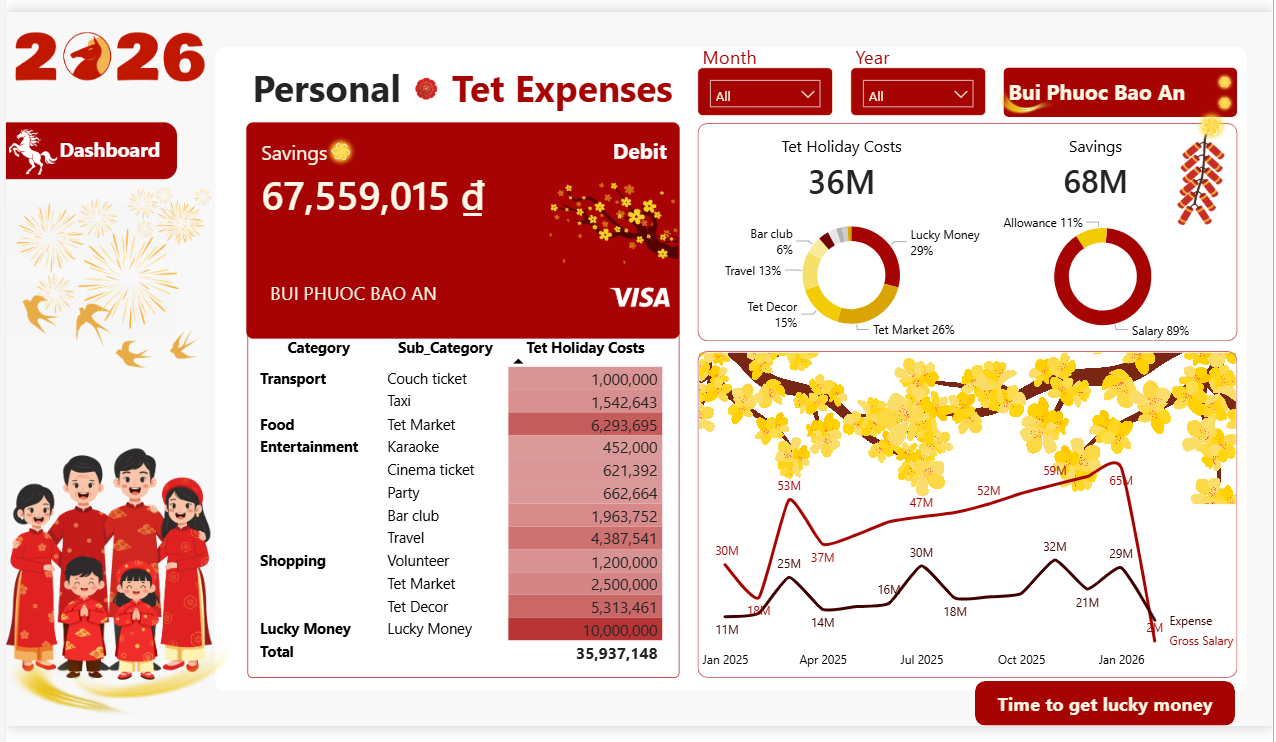The height and width of the screenshot is (742, 1276).
Task: Click the VISA logo on the debit card
Action: [643, 297]
